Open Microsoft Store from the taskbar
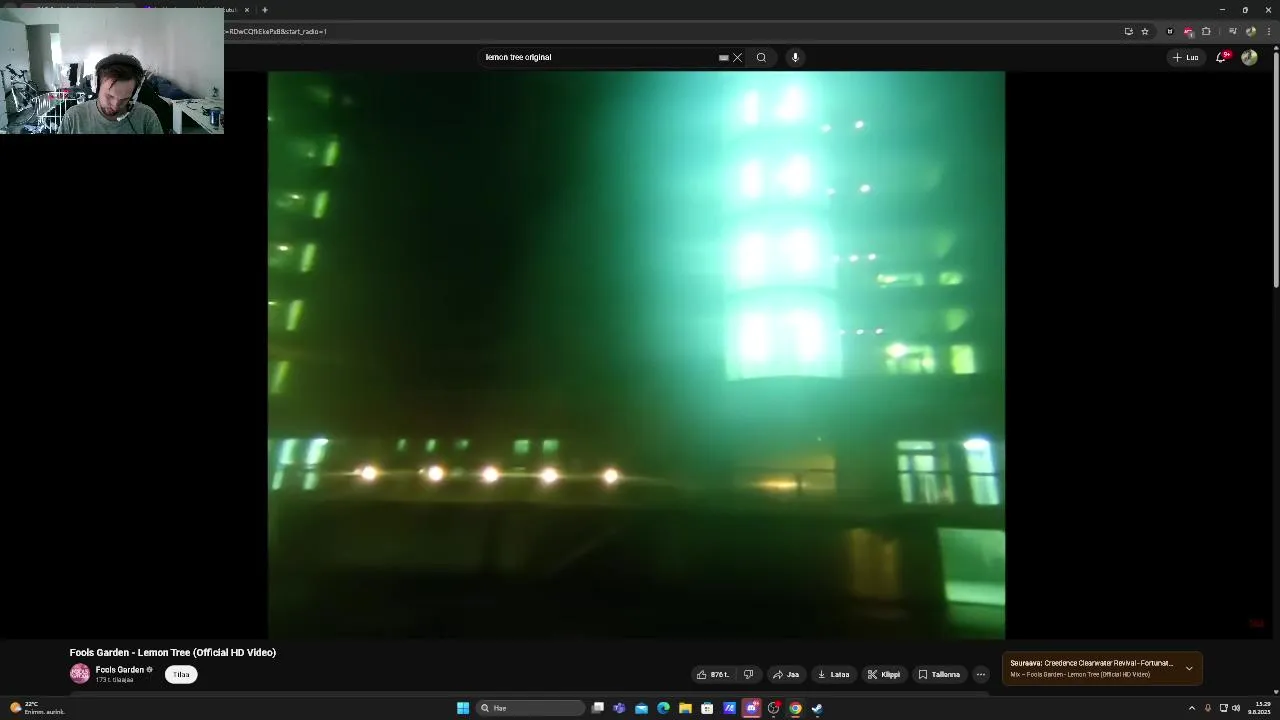This screenshot has height=720, width=1280. click(x=707, y=708)
